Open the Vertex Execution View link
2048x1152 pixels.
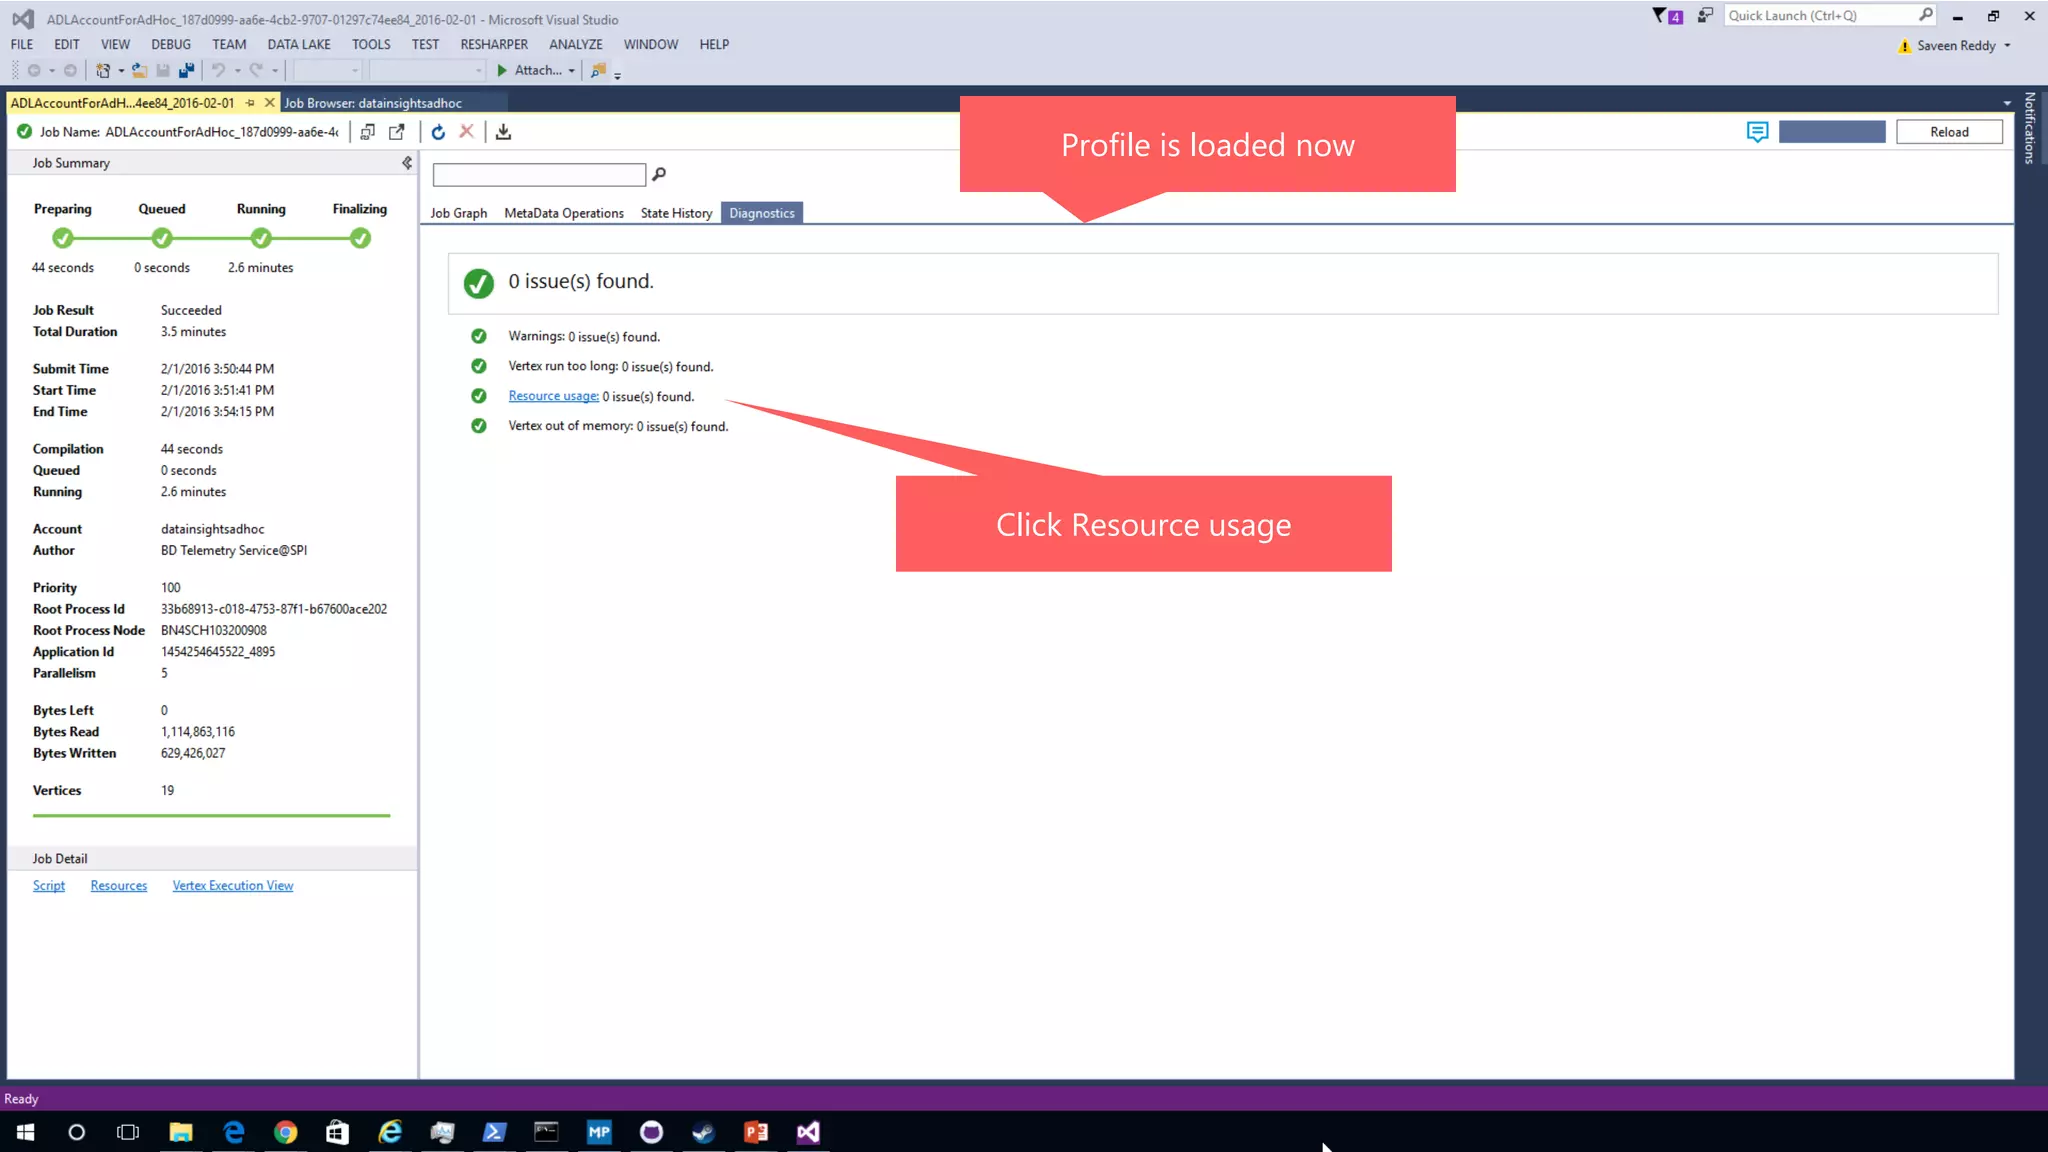[x=233, y=886]
